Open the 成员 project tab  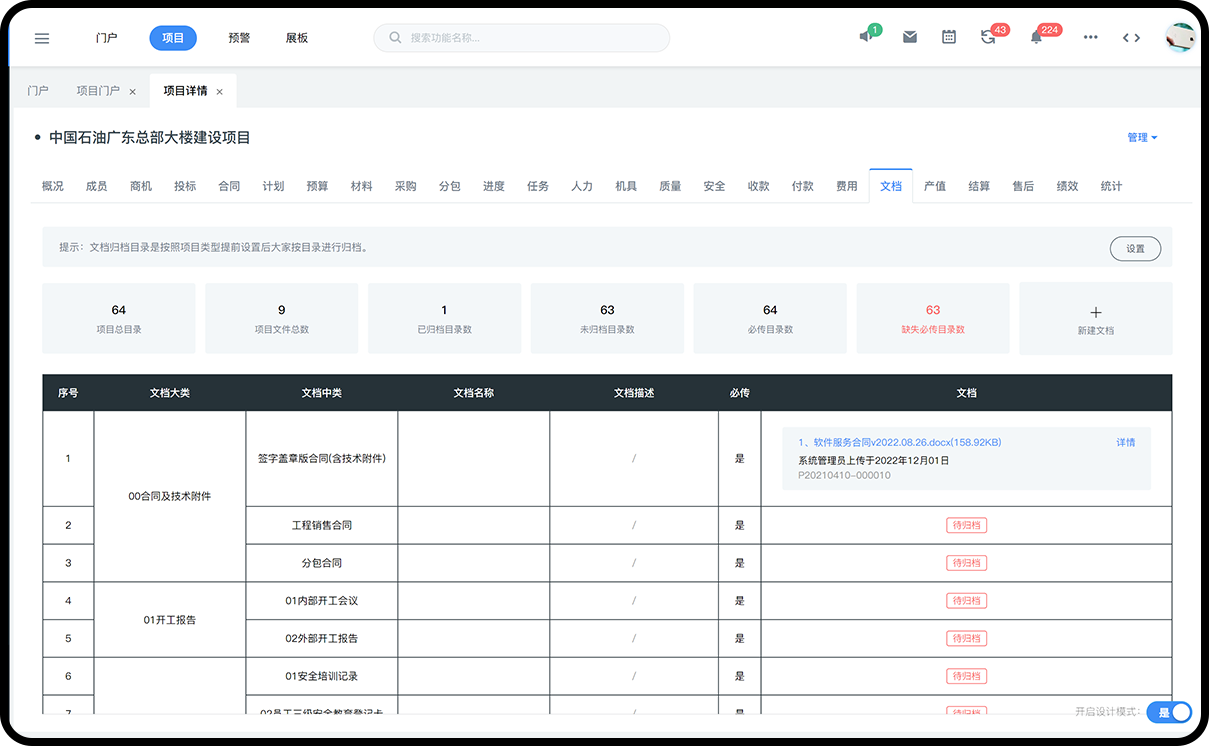97,186
